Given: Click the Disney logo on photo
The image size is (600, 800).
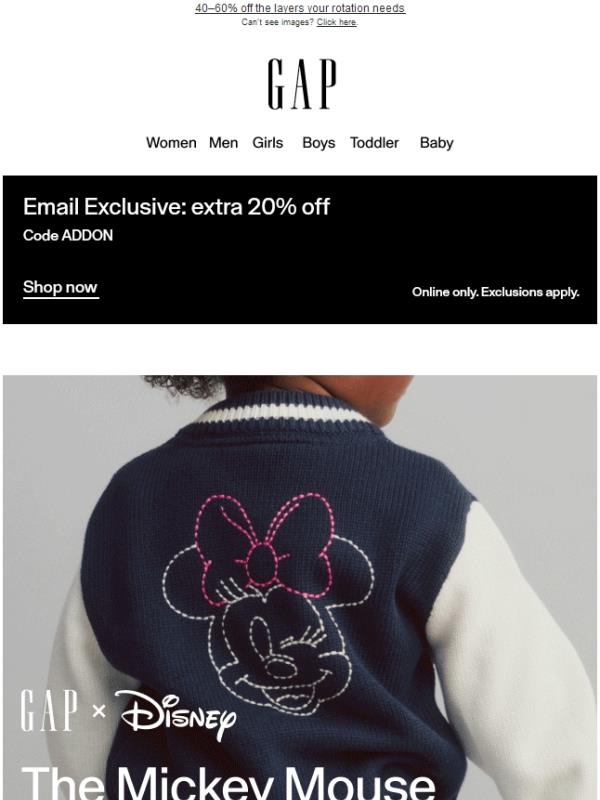Looking at the screenshot, I should [x=176, y=714].
